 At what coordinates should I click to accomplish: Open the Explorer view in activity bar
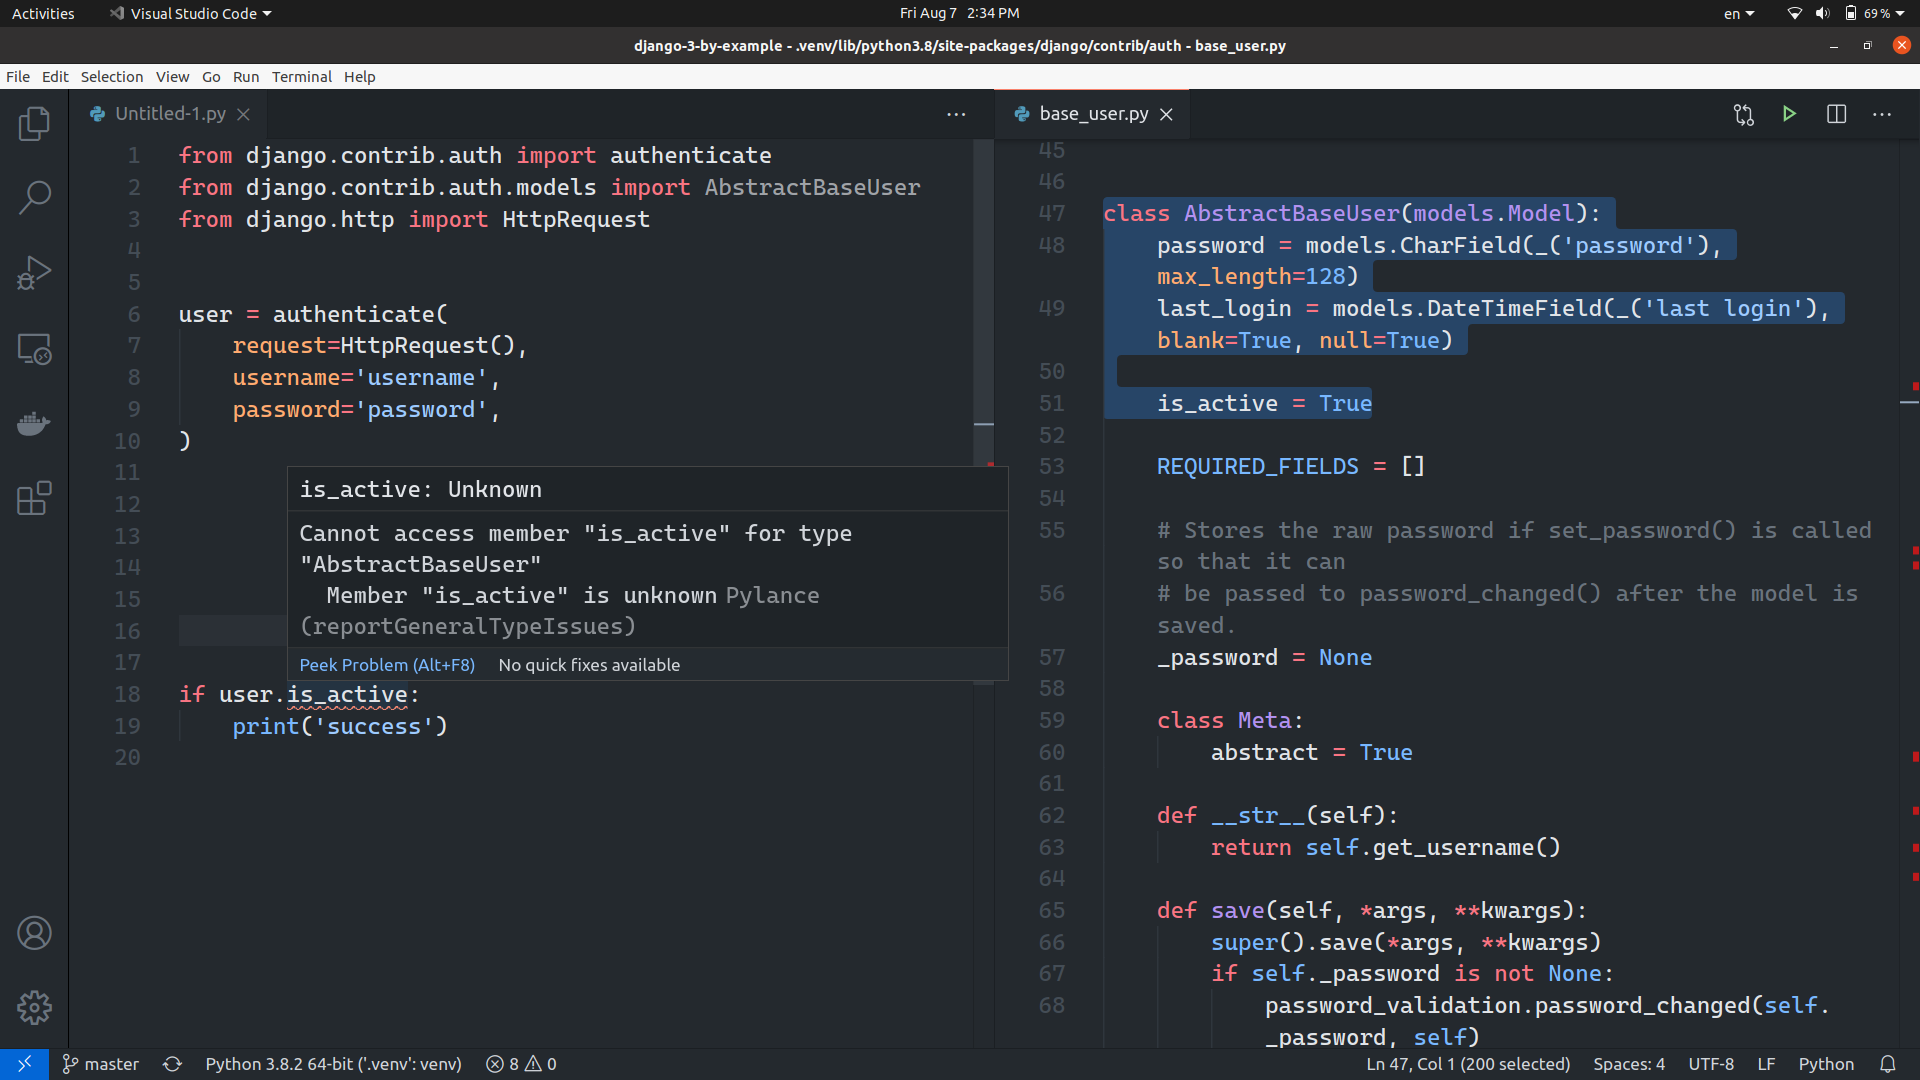pos(34,123)
